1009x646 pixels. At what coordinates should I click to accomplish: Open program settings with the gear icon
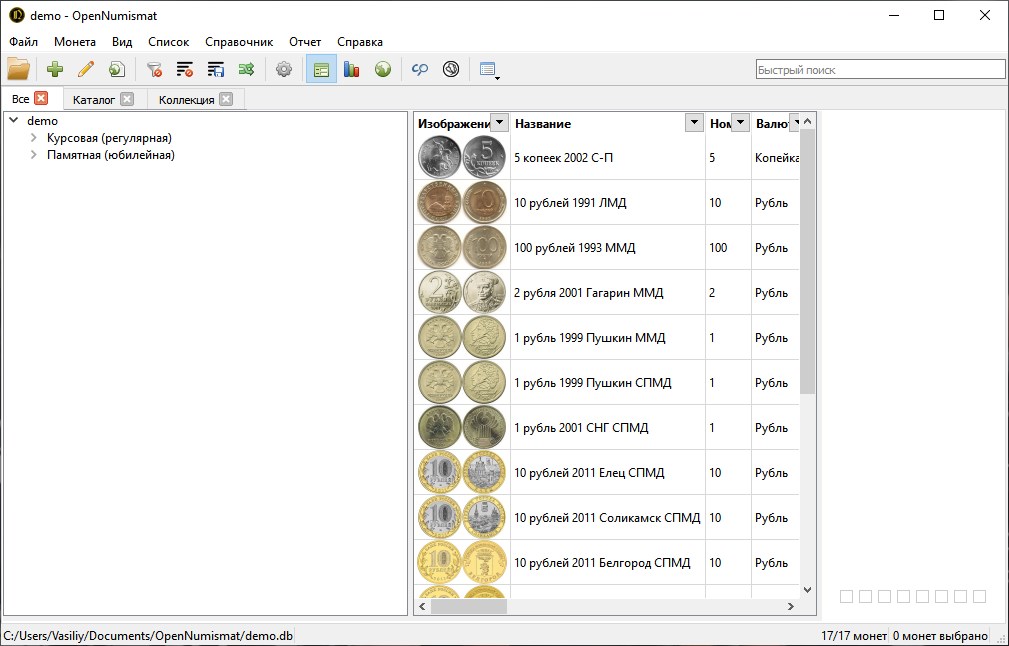coord(283,69)
